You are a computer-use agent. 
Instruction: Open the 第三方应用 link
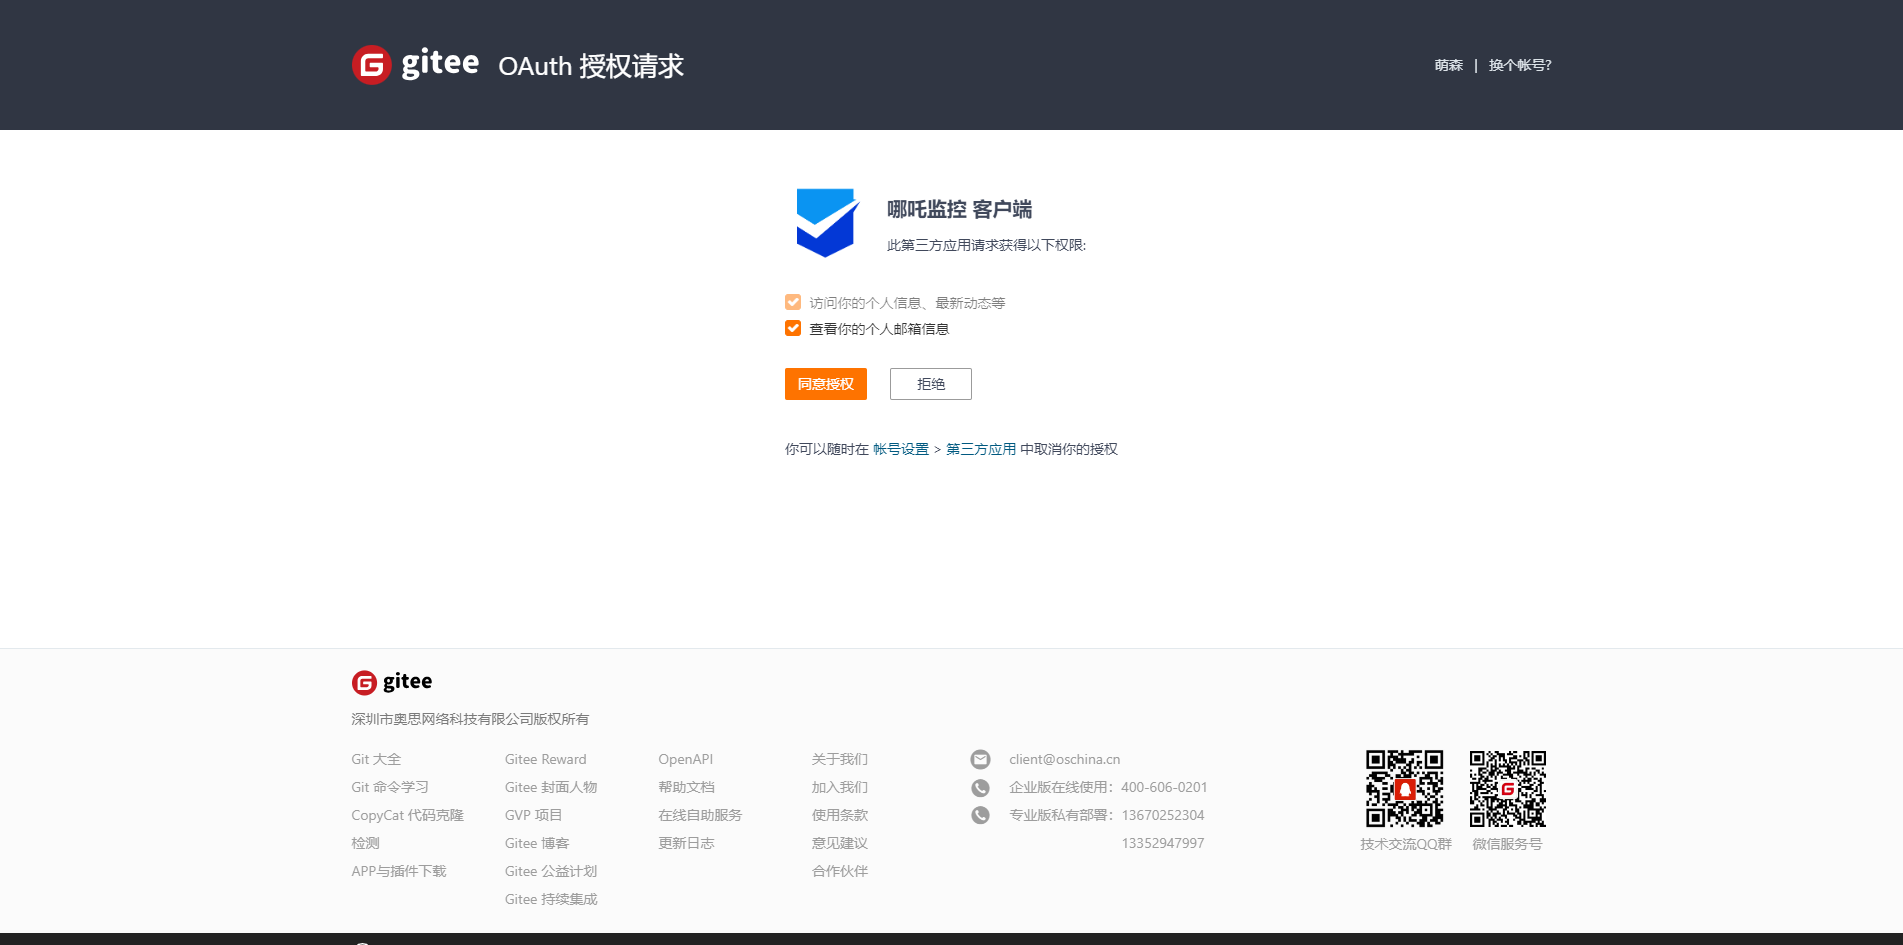(x=980, y=450)
